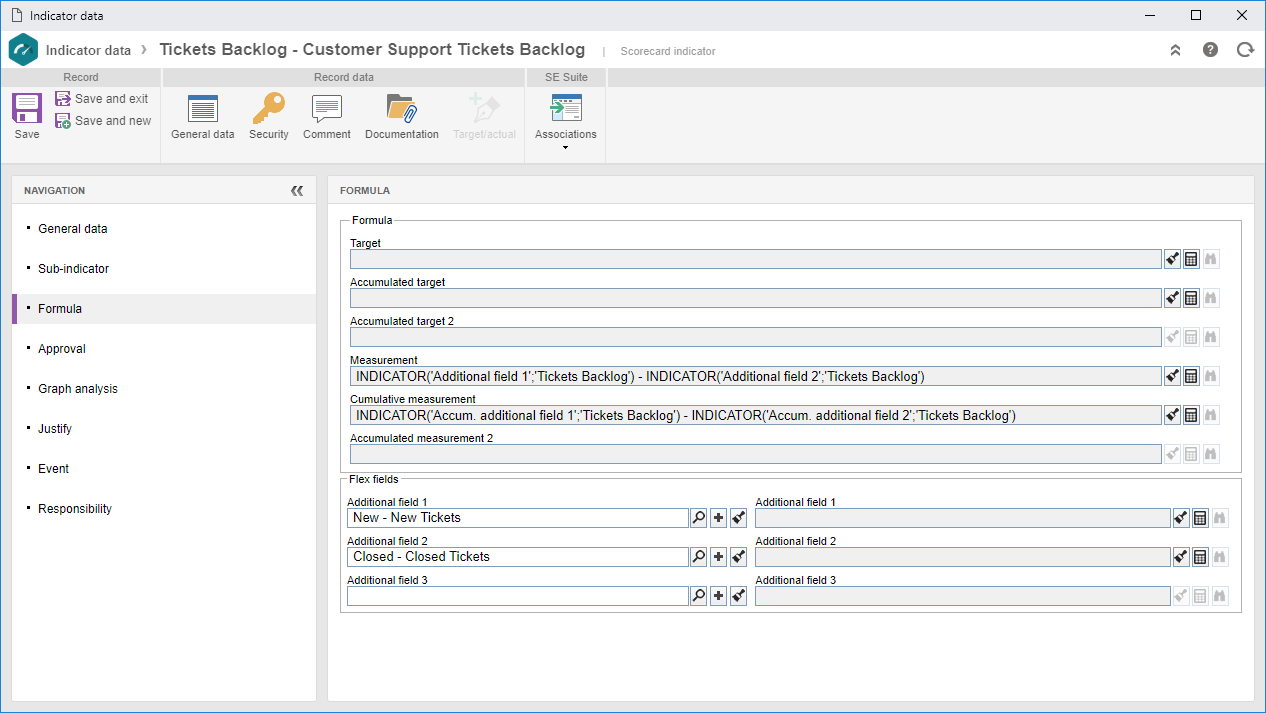Add new item for Additional field 2
Viewport: 1266px width, 713px height.
[718, 557]
